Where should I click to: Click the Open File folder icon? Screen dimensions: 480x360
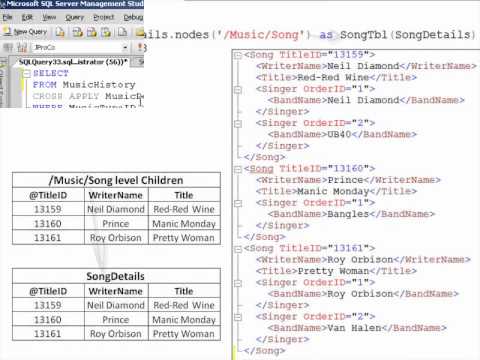point(140,32)
